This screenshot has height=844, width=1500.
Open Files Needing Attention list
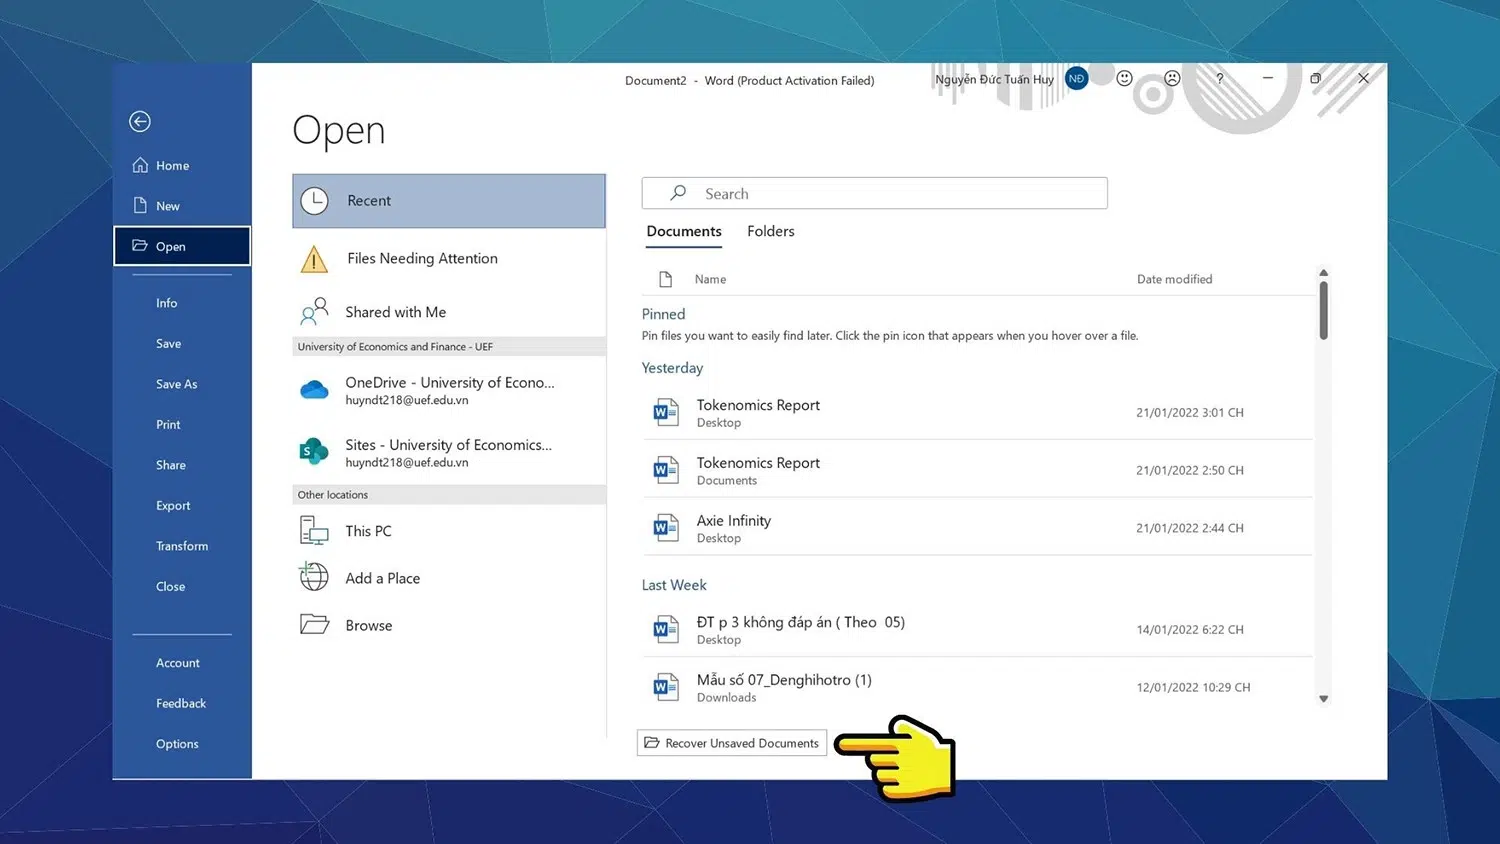pyautogui.click(x=449, y=259)
